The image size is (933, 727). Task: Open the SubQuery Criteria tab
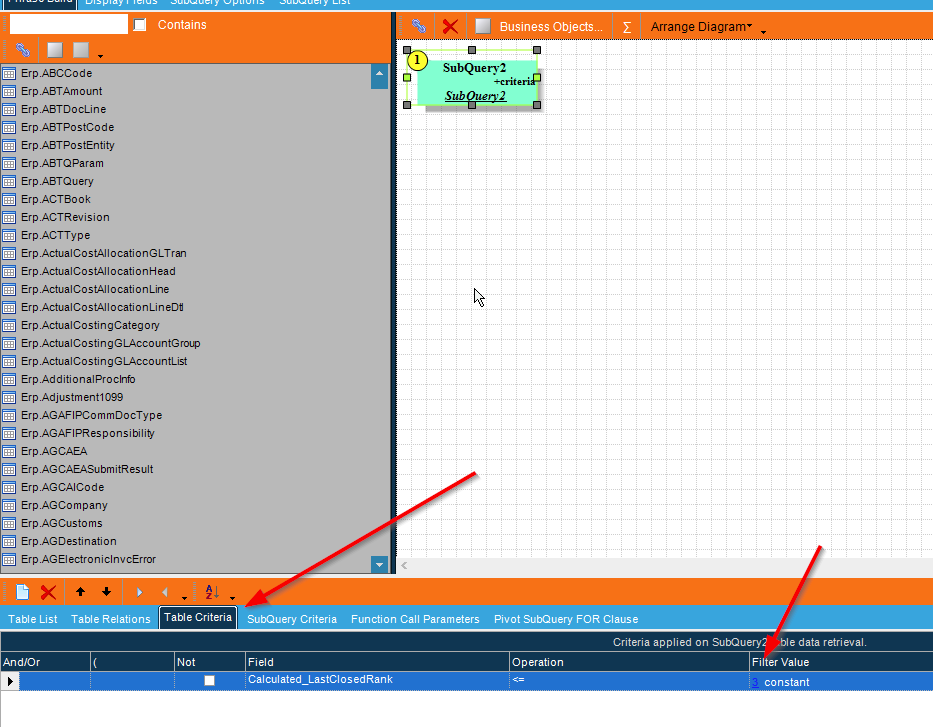[x=292, y=619]
